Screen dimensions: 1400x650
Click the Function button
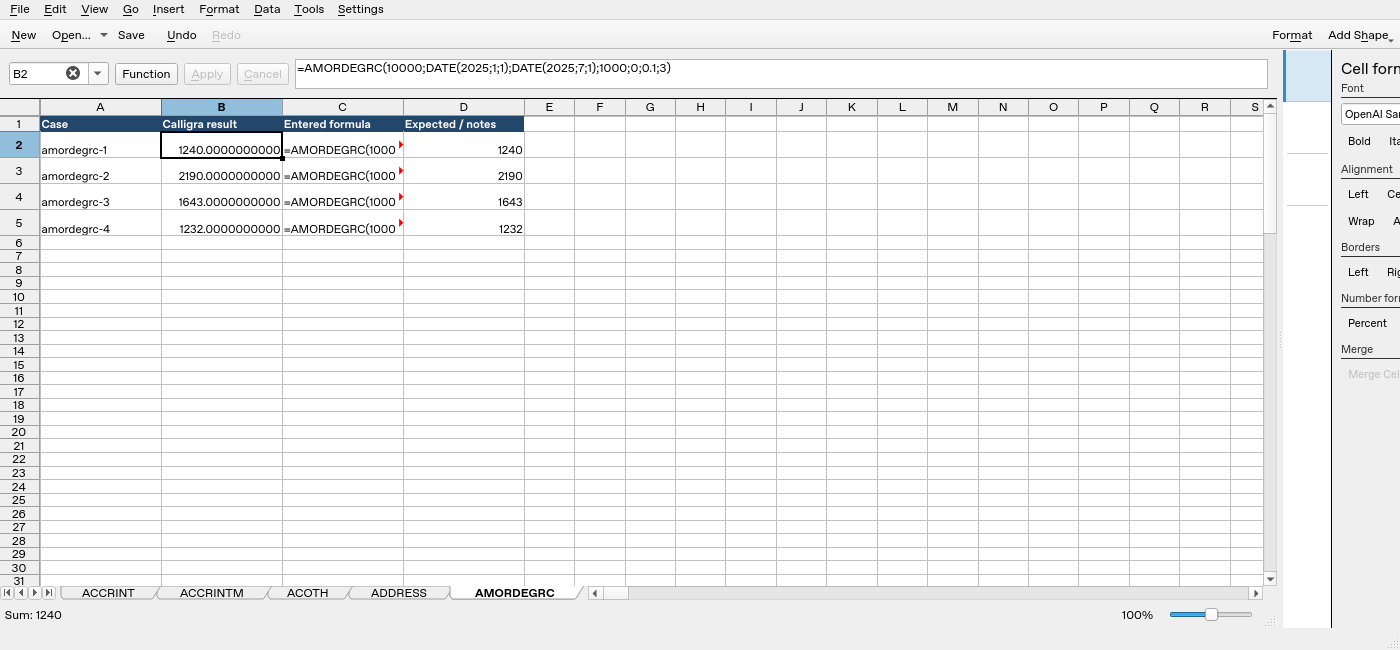[147, 74]
